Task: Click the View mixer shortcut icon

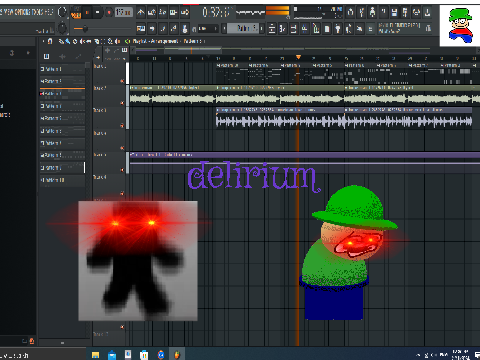Action: coord(305,29)
